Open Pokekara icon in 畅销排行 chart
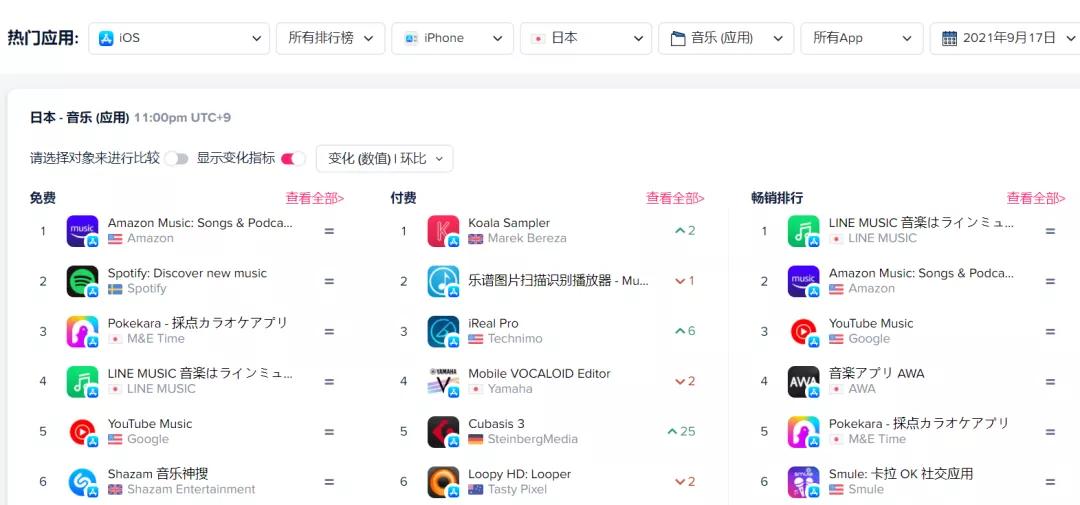This screenshot has width=1080, height=505. coord(804,432)
